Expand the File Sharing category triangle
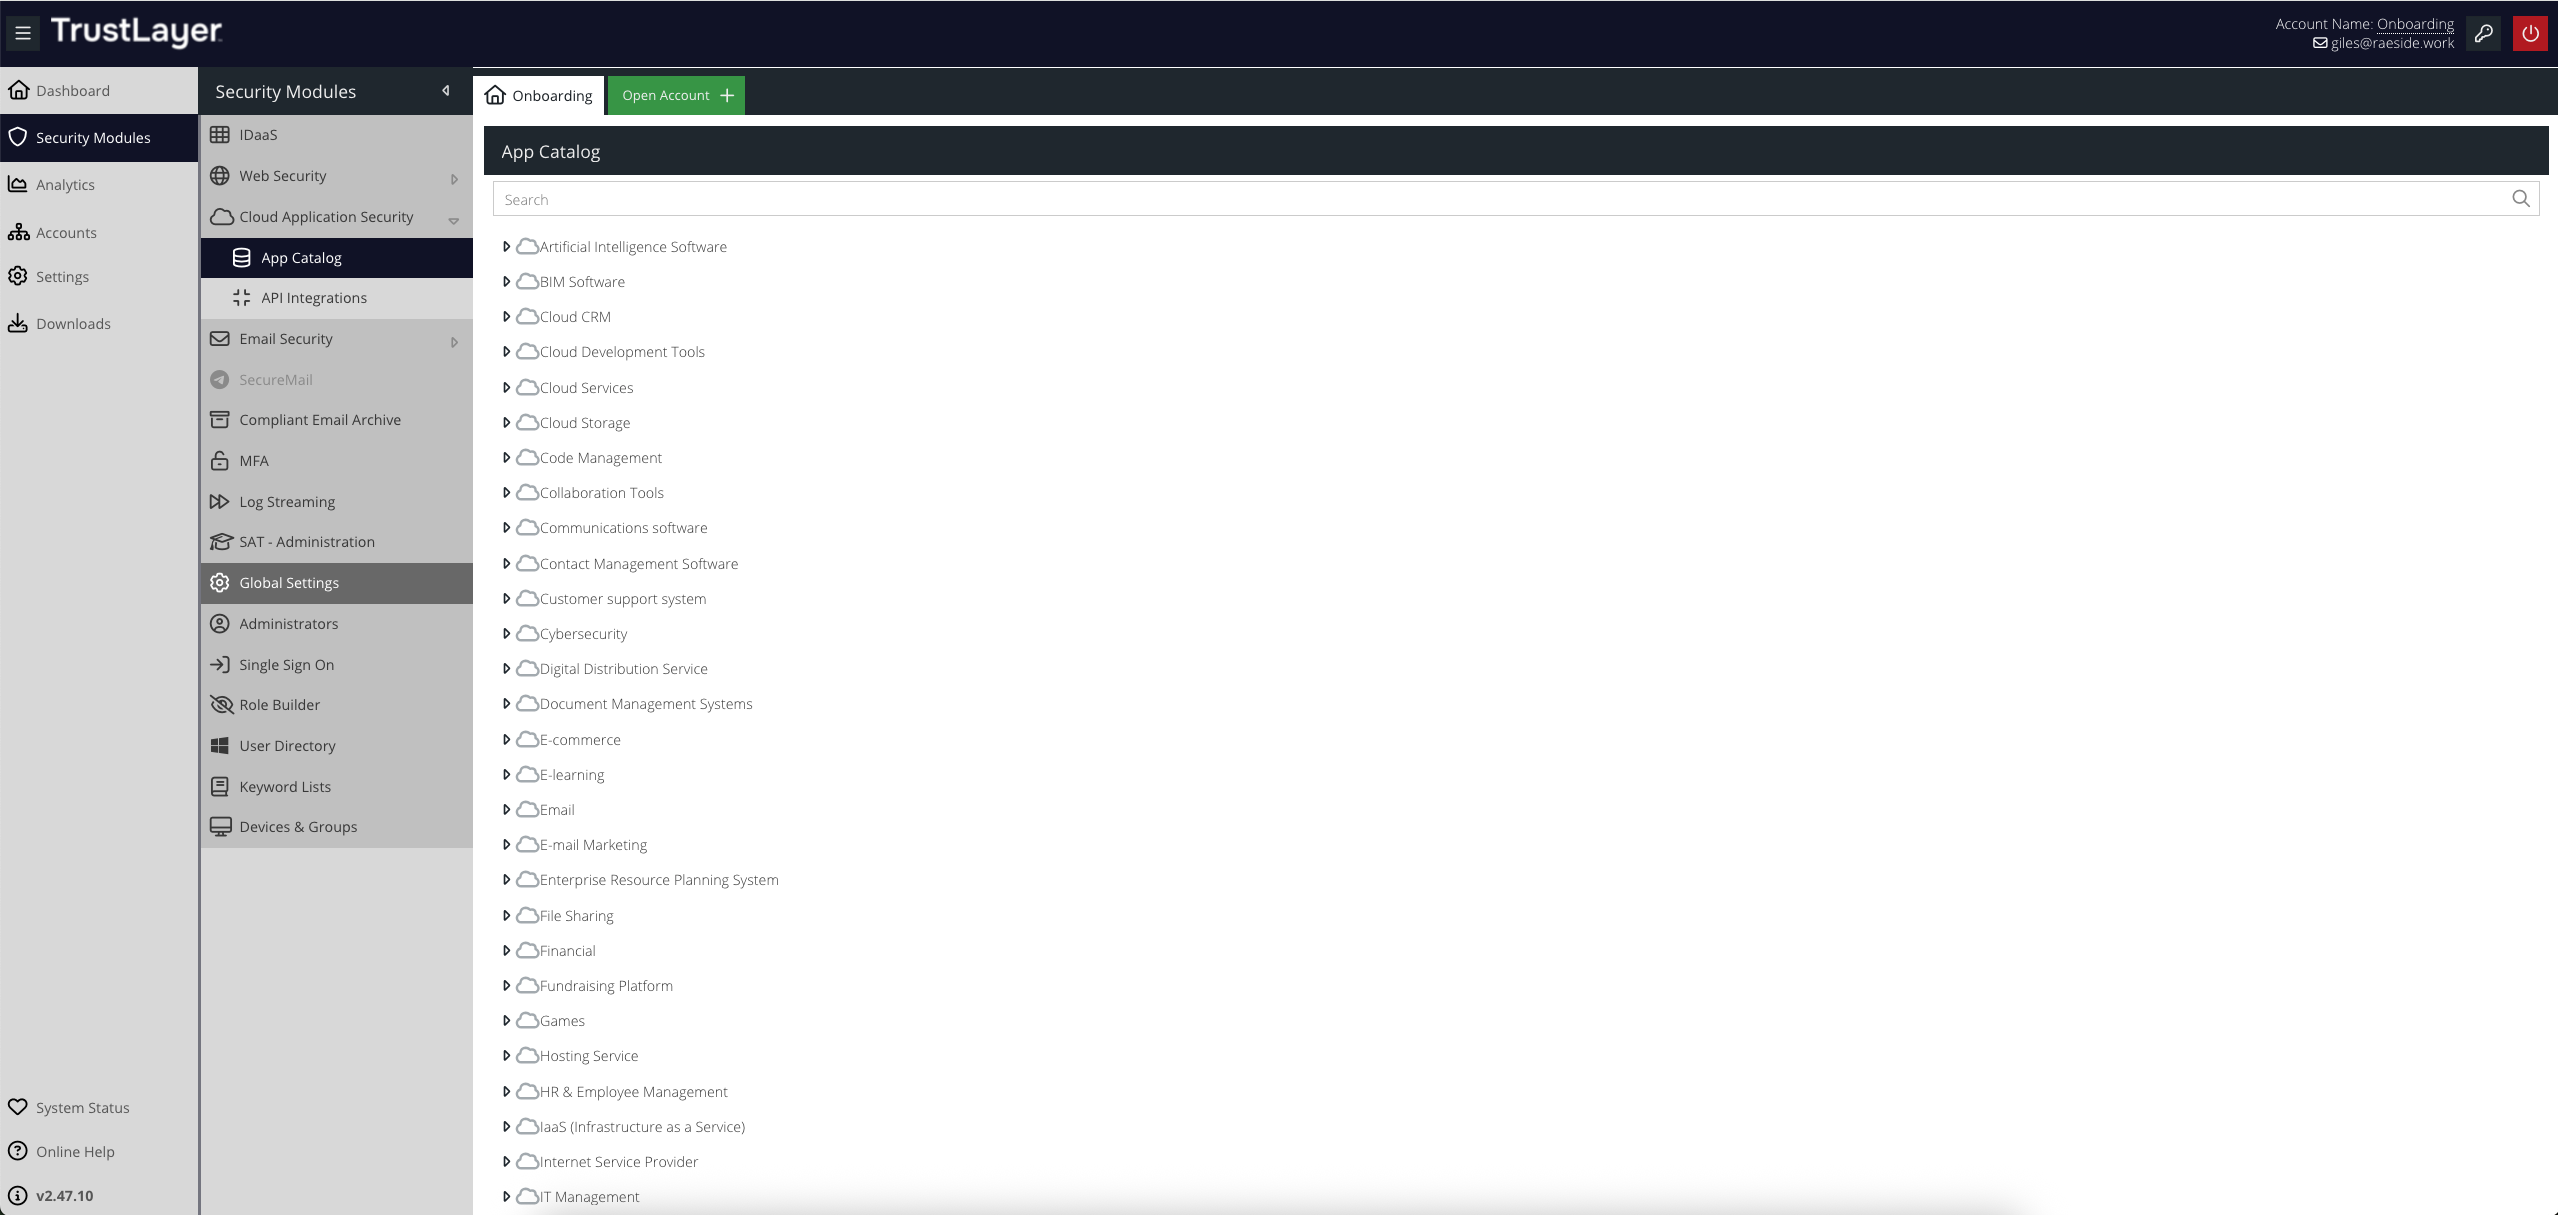The width and height of the screenshot is (2558, 1215). (506, 916)
